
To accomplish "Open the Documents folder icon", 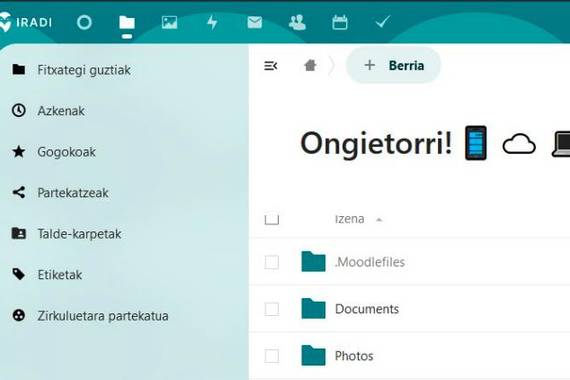I will click(x=313, y=308).
